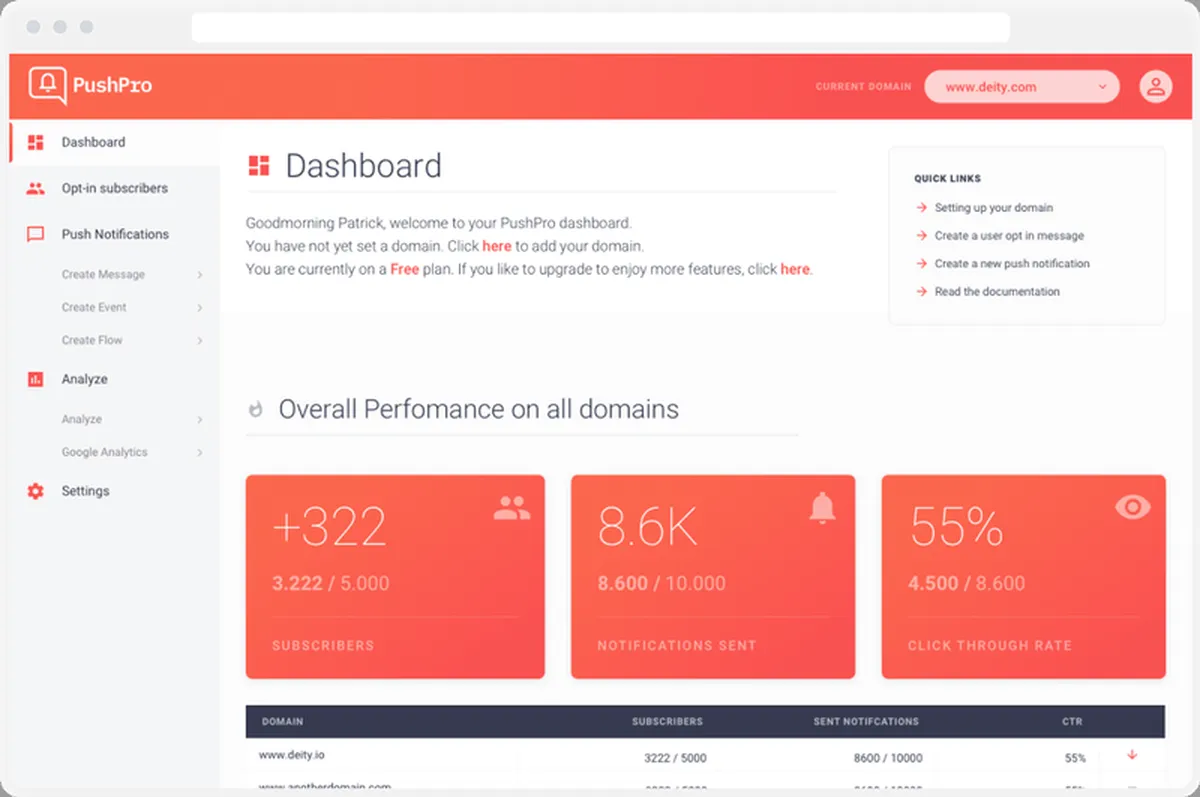Viewport: 1200px width, 797px height.
Task: Click the Click Through Rate 55% card
Action: [x=1024, y=577]
